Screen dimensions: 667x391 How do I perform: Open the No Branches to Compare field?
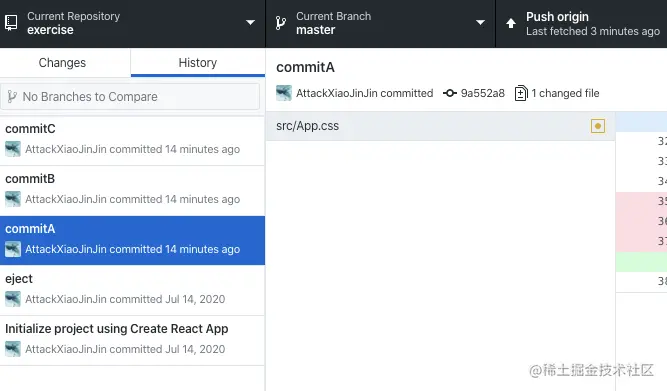(130, 97)
